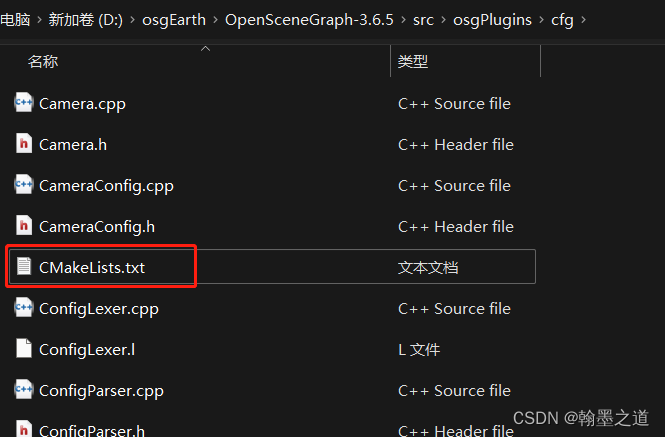Sort files by the 类型 column header

(x=413, y=62)
